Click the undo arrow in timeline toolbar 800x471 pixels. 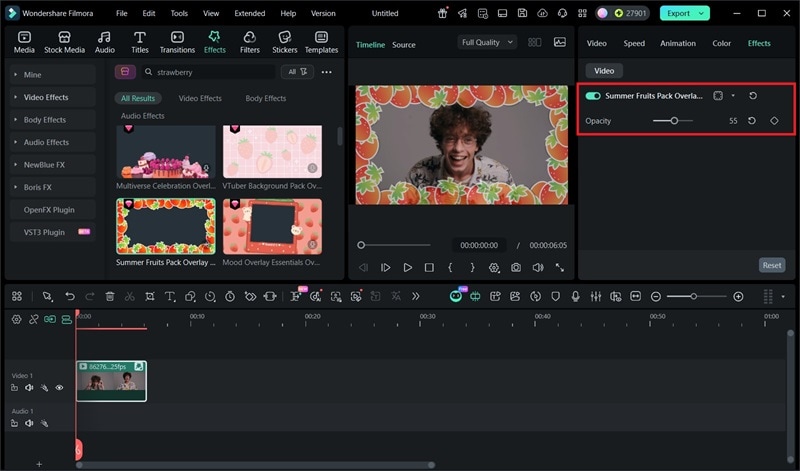(x=69, y=297)
